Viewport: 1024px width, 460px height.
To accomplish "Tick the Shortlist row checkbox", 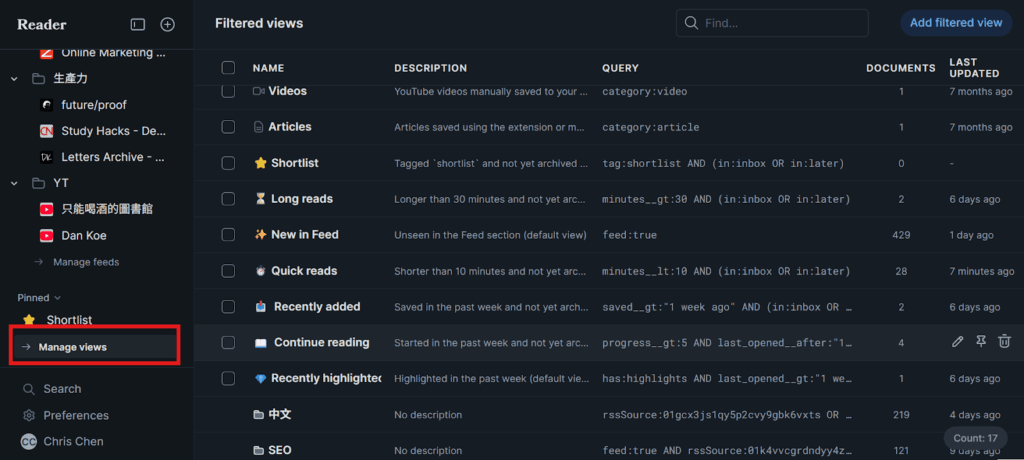I will coord(228,163).
